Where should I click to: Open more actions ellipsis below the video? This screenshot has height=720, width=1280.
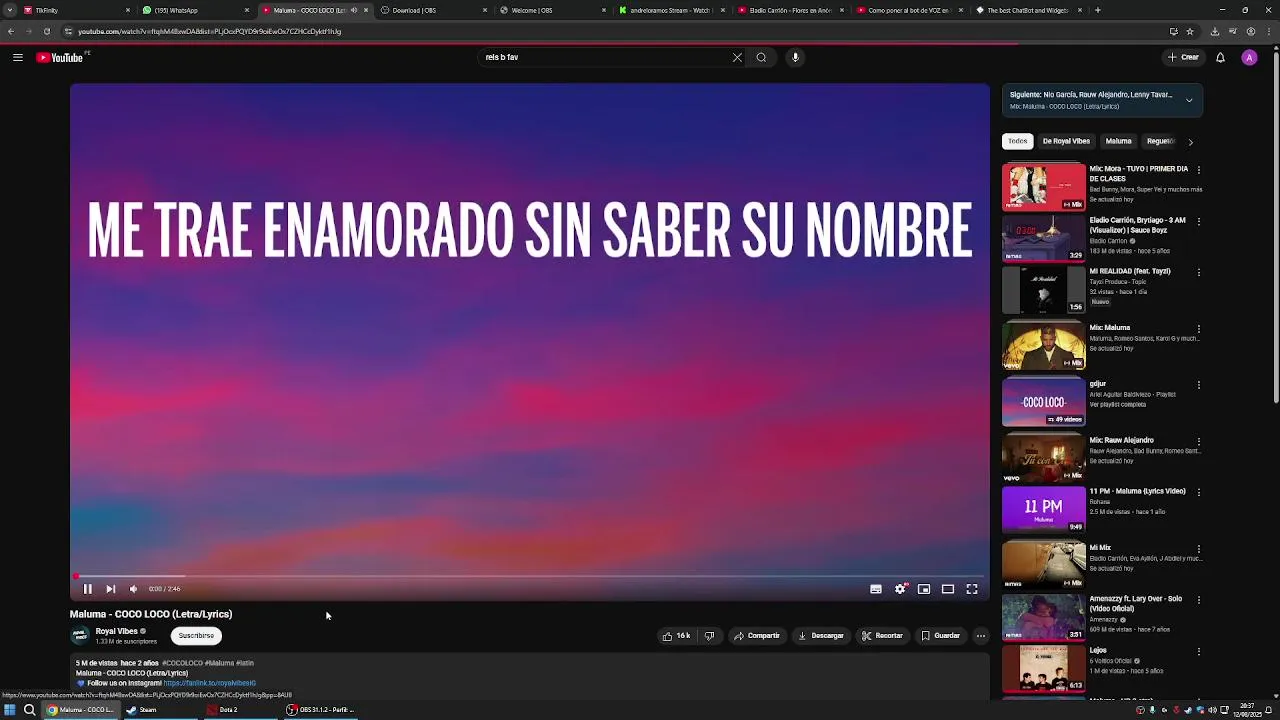pyautogui.click(x=981, y=636)
